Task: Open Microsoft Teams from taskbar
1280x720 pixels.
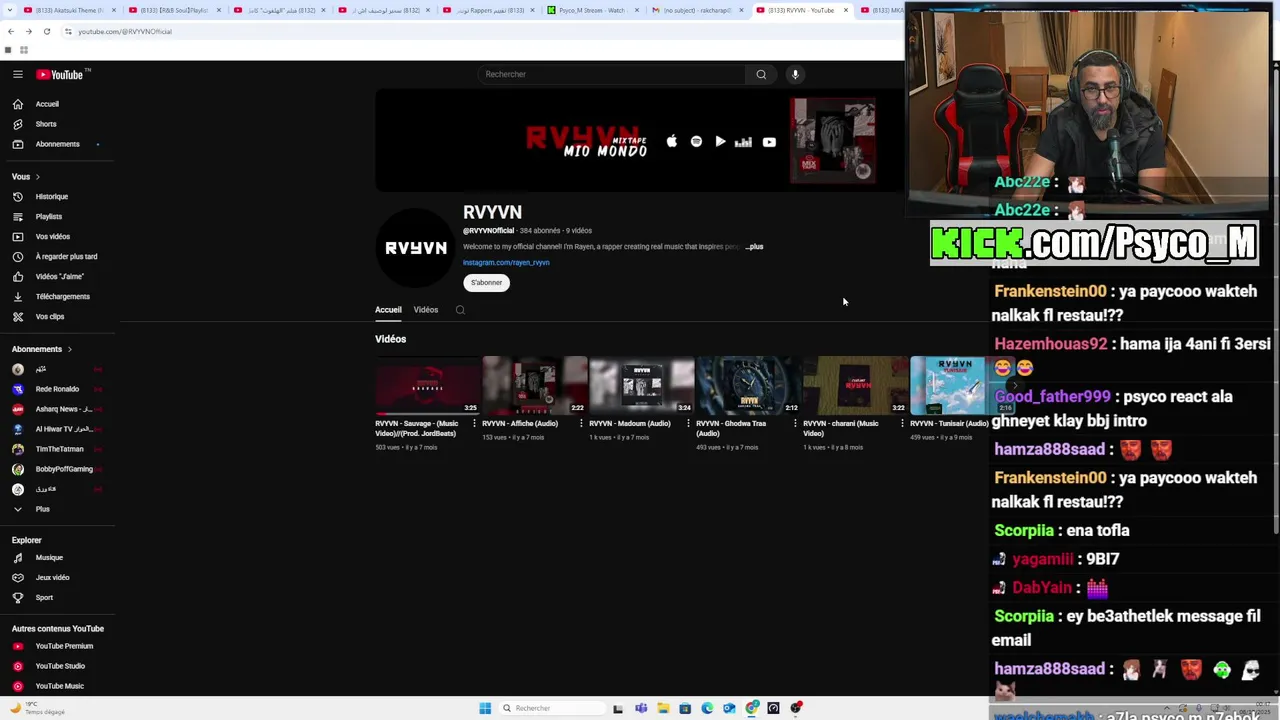Action: (x=641, y=708)
